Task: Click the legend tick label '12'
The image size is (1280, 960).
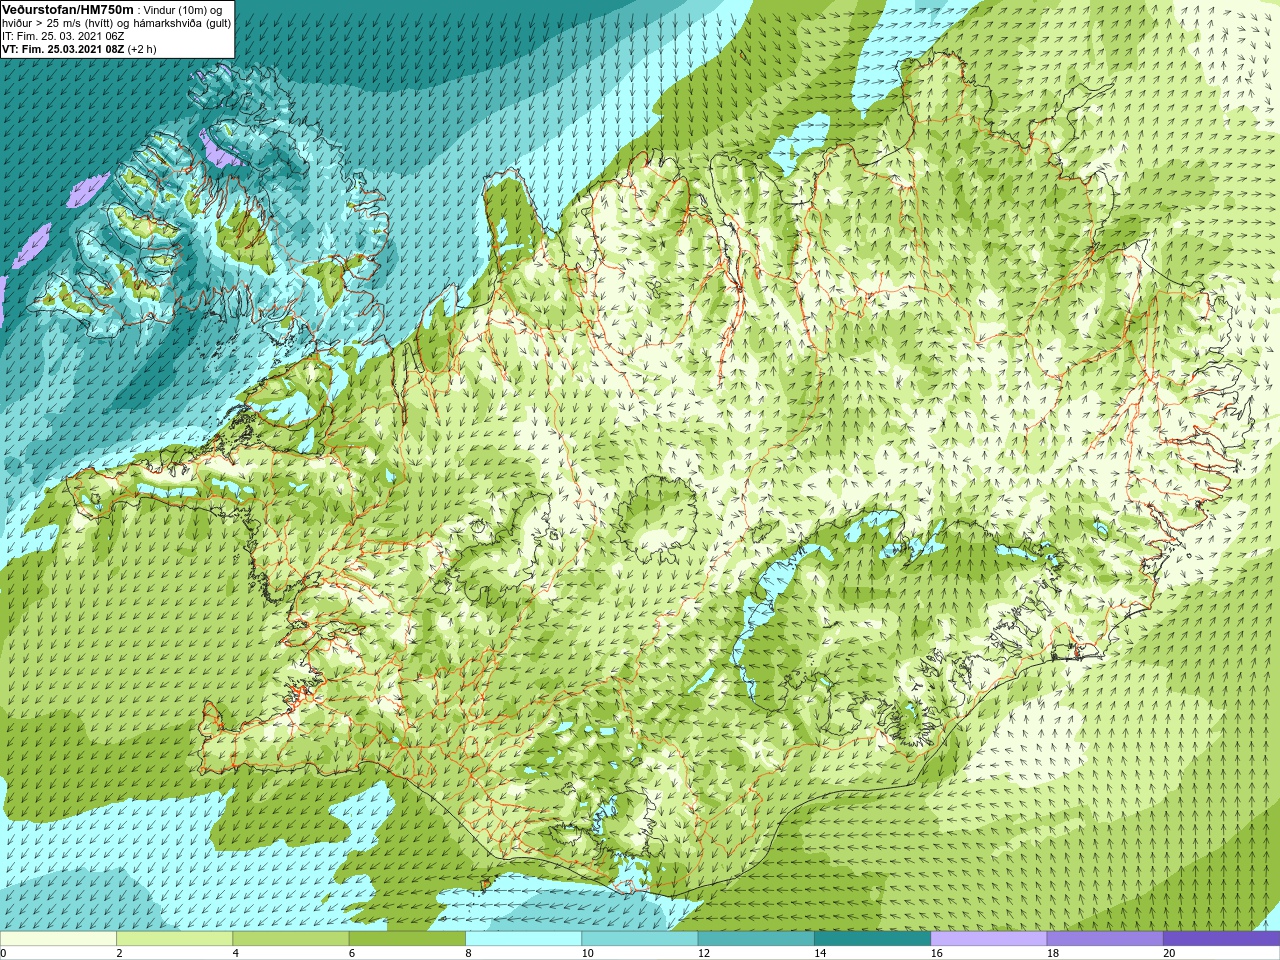Action: 703,953
